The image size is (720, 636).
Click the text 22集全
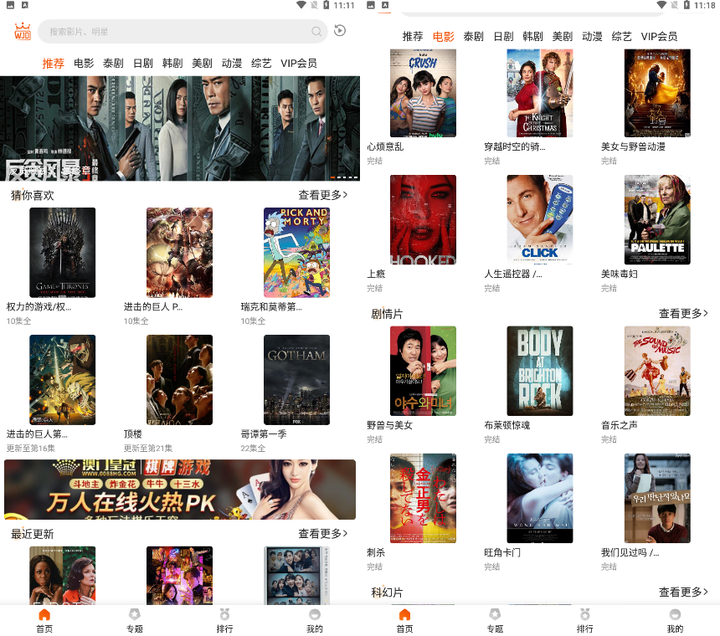pyautogui.click(x=253, y=448)
